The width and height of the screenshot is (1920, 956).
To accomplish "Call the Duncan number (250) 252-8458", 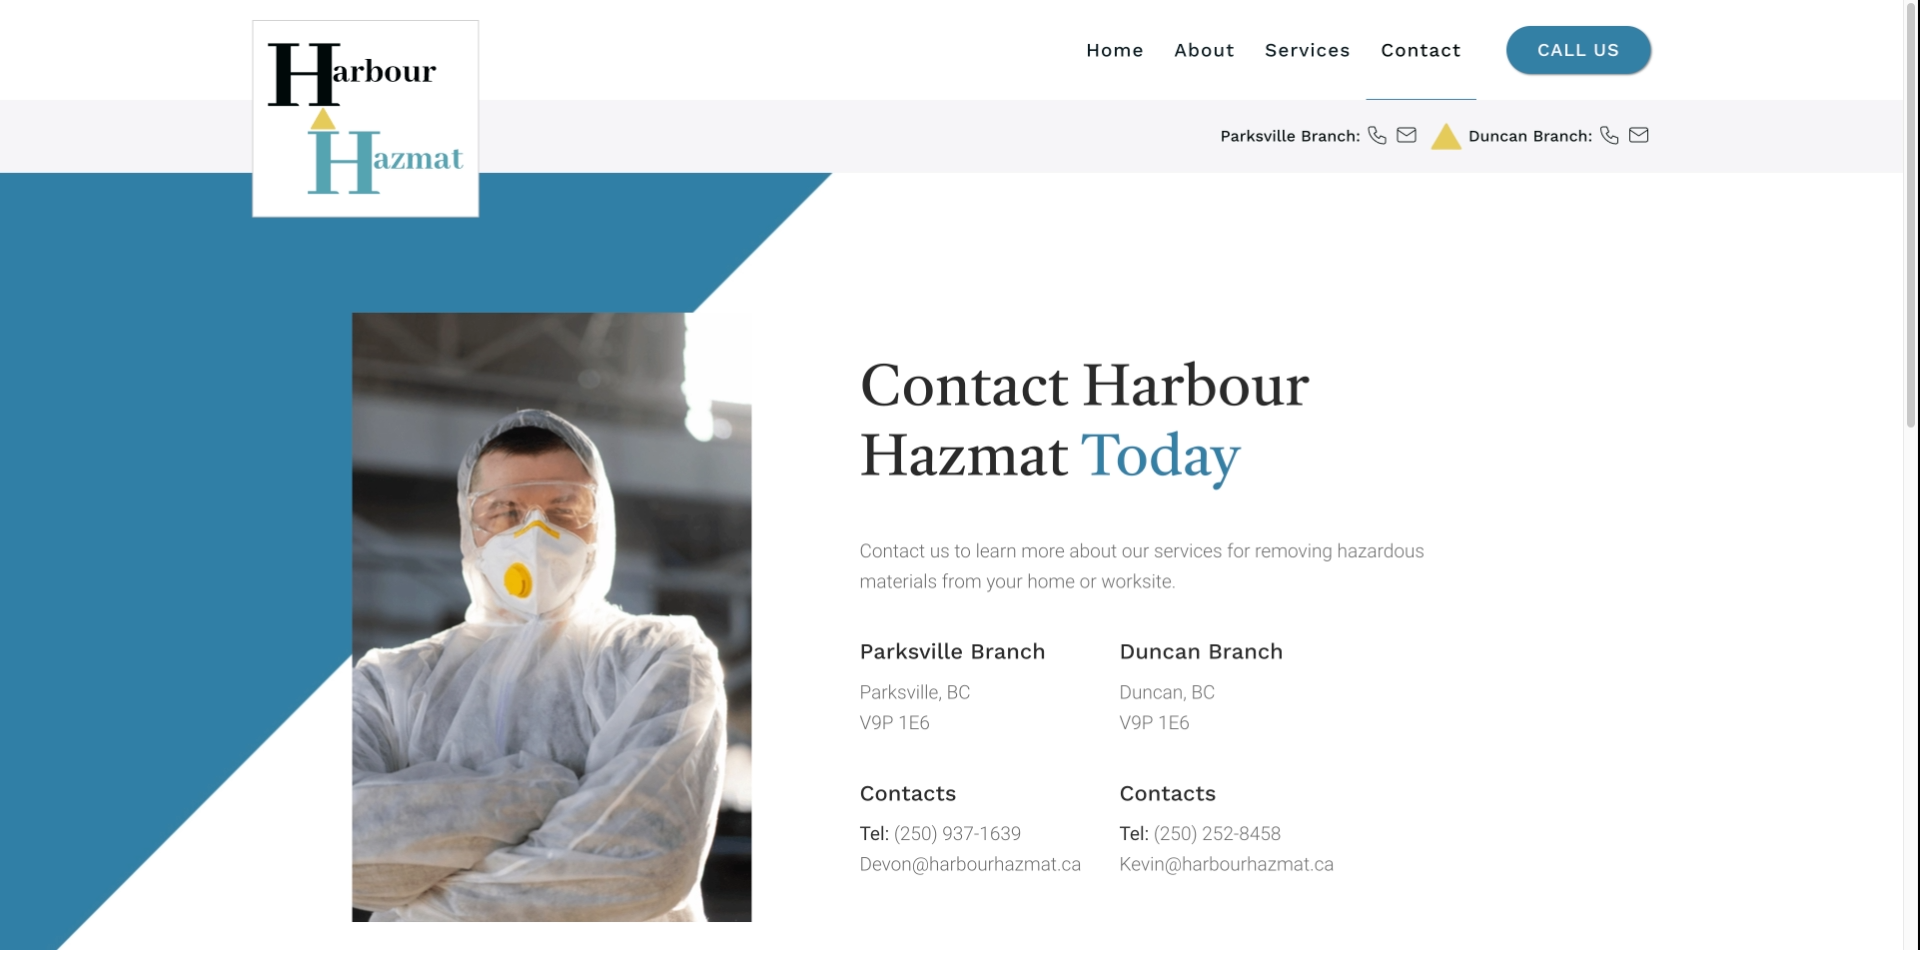I will click(x=1217, y=833).
